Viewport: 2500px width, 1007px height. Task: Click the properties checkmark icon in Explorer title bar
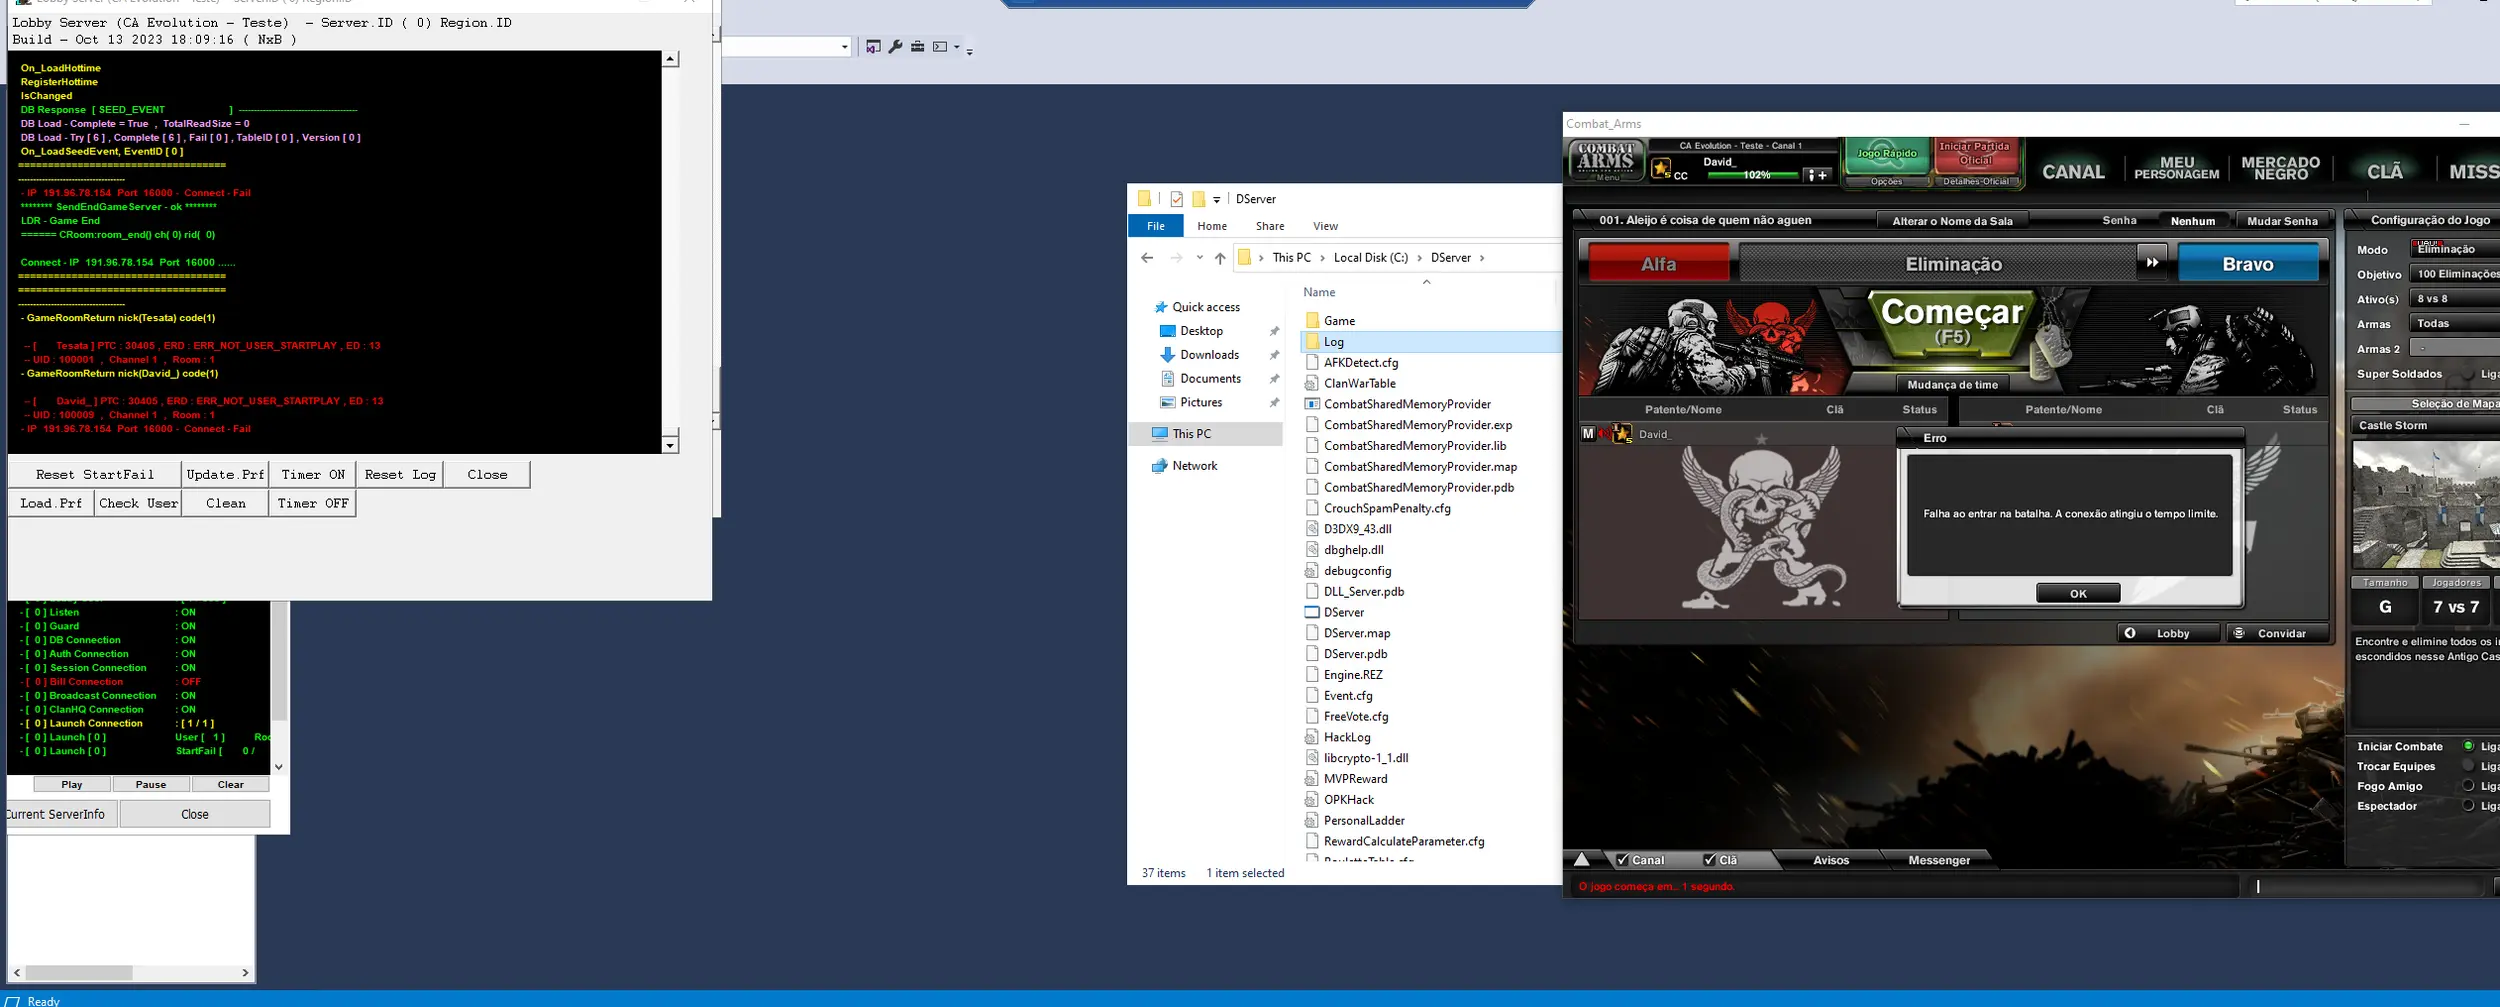click(1176, 199)
